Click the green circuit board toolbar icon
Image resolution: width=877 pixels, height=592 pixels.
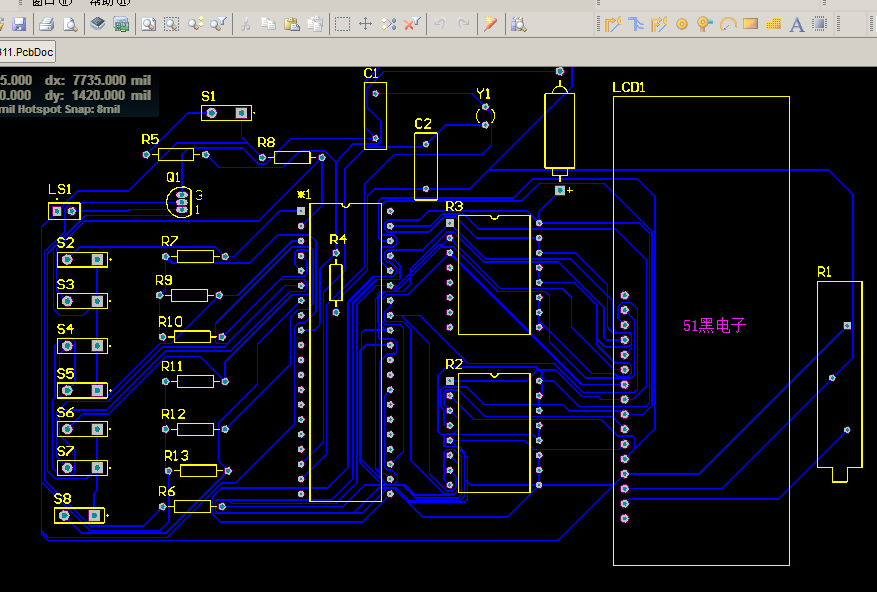[x=121, y=24]
